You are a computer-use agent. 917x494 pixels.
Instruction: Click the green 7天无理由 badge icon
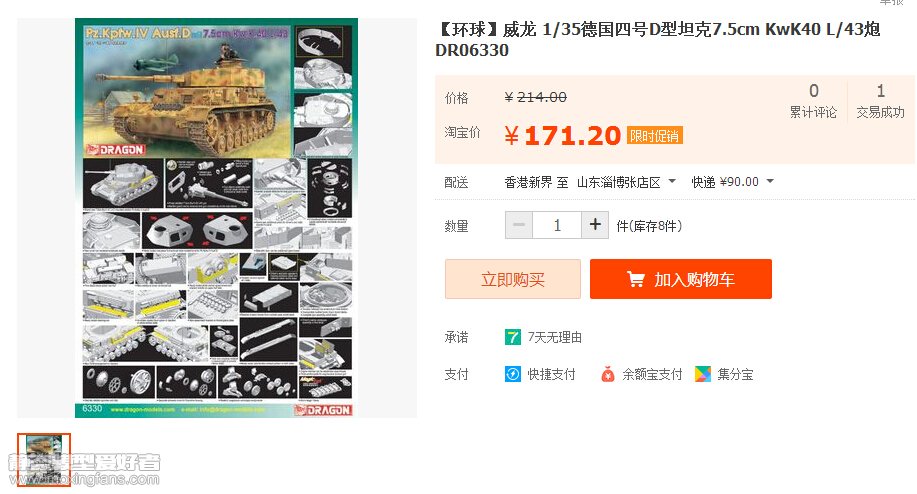(512, 337)
